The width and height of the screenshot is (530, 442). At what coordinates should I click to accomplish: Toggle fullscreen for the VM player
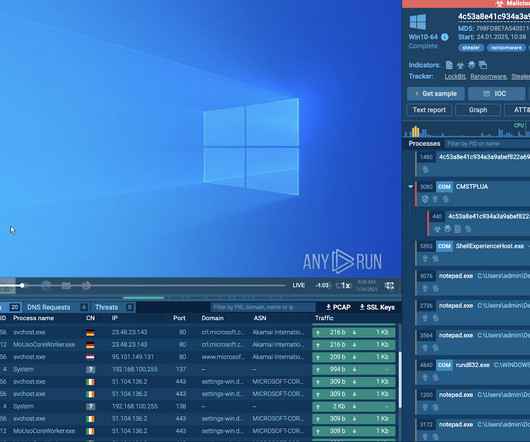[389, 286]
